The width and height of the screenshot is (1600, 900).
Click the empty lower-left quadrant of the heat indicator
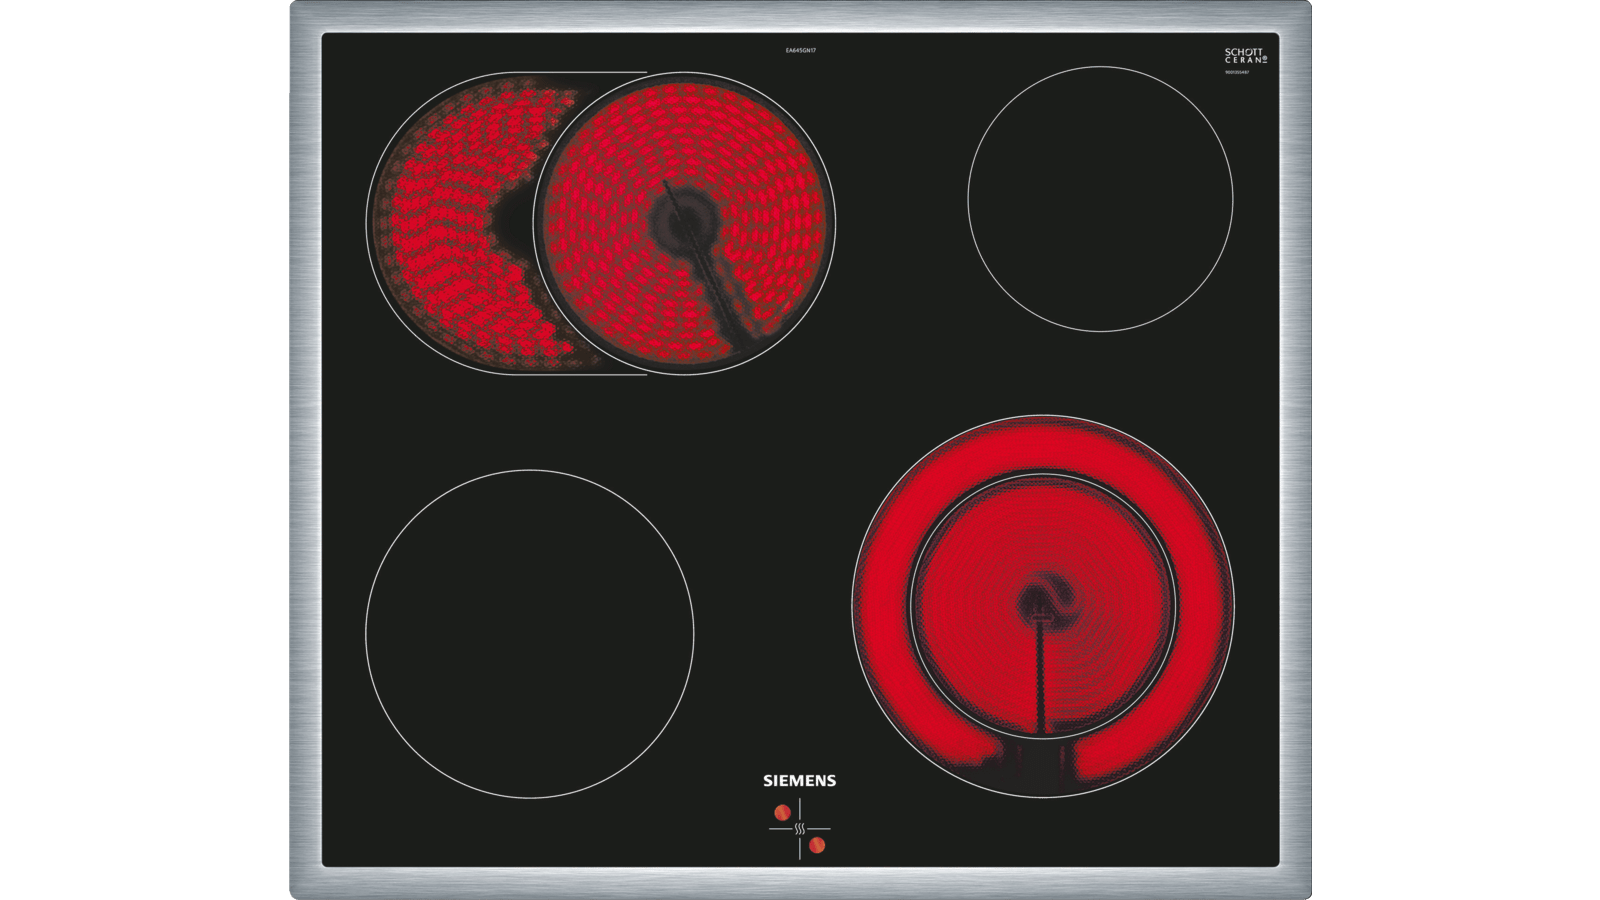(x=780, y=847)
